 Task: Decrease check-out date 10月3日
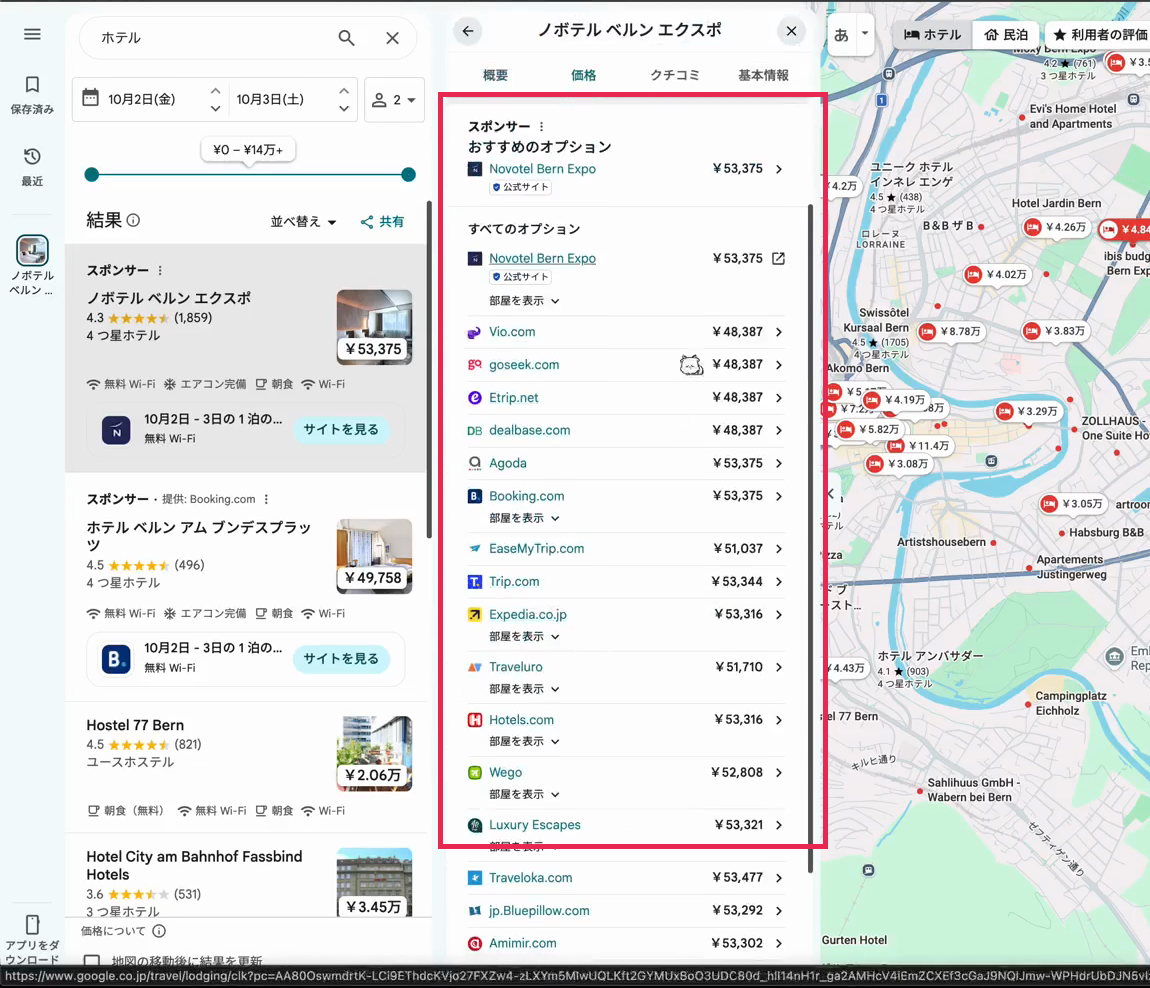tap(344, 108)
